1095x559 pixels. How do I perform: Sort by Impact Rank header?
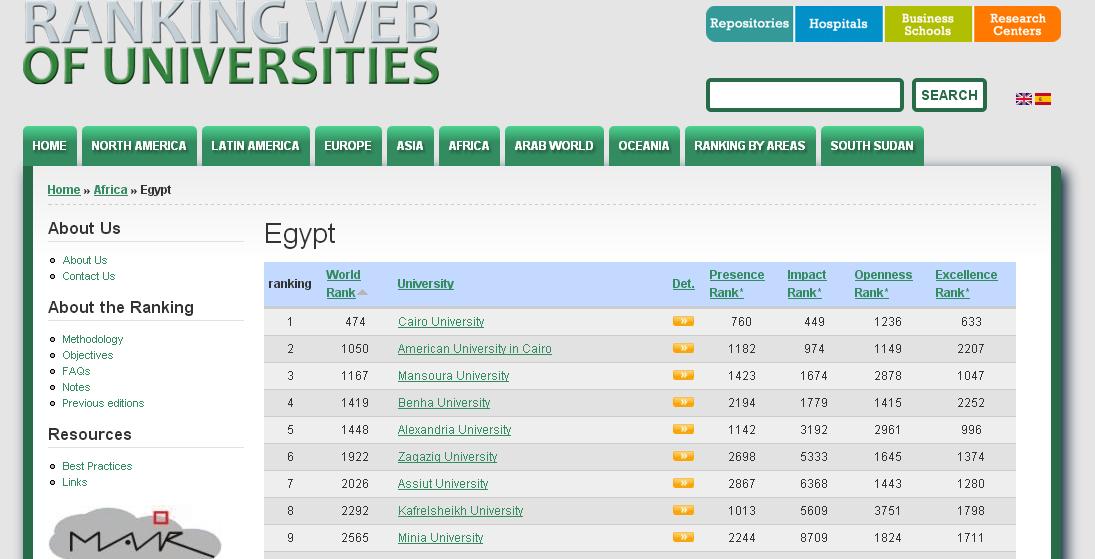click(807, 284)
